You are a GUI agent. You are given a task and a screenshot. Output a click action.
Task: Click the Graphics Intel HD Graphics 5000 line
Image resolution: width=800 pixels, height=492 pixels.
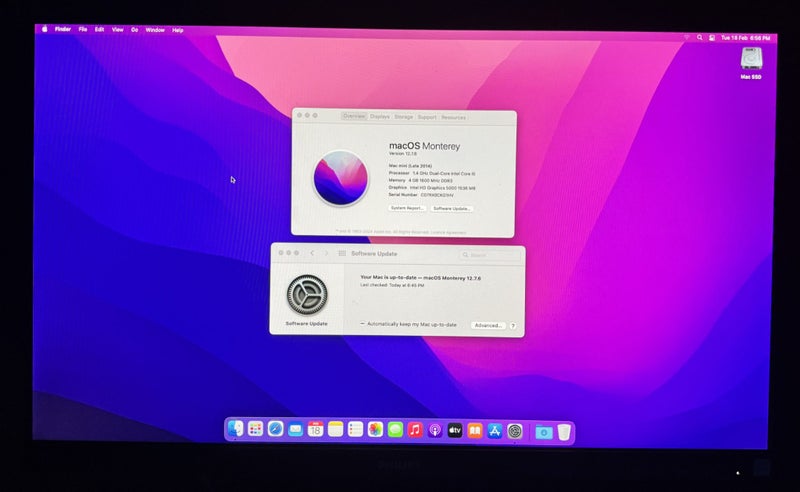point(432,188)
